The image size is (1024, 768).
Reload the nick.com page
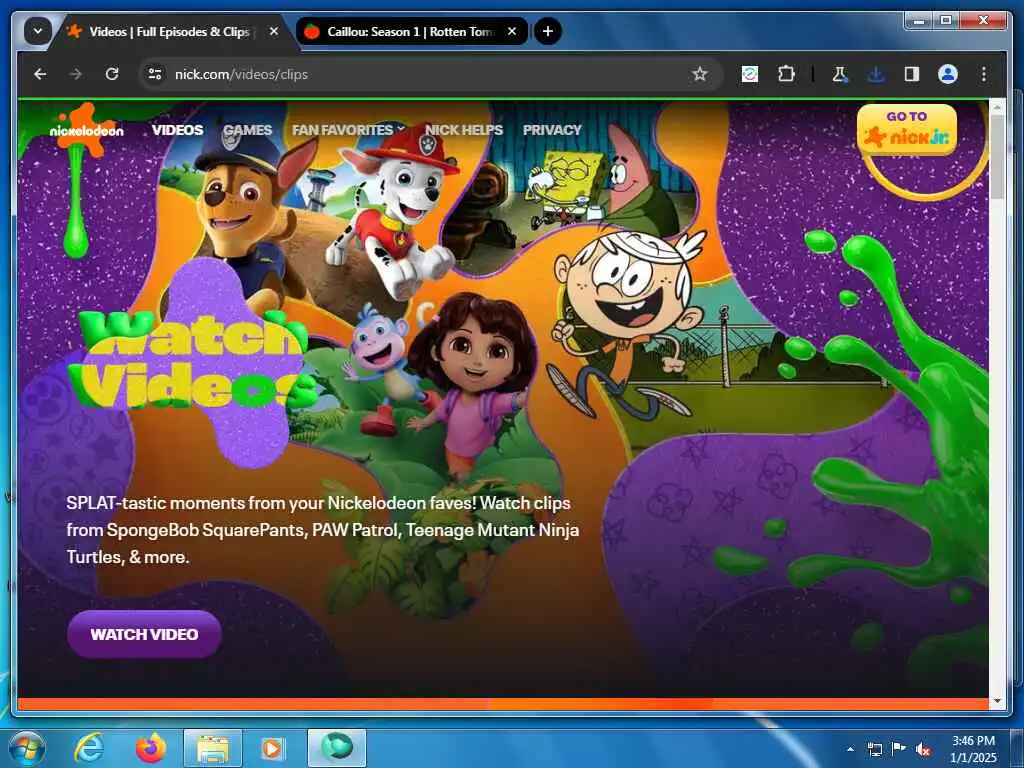112,74
